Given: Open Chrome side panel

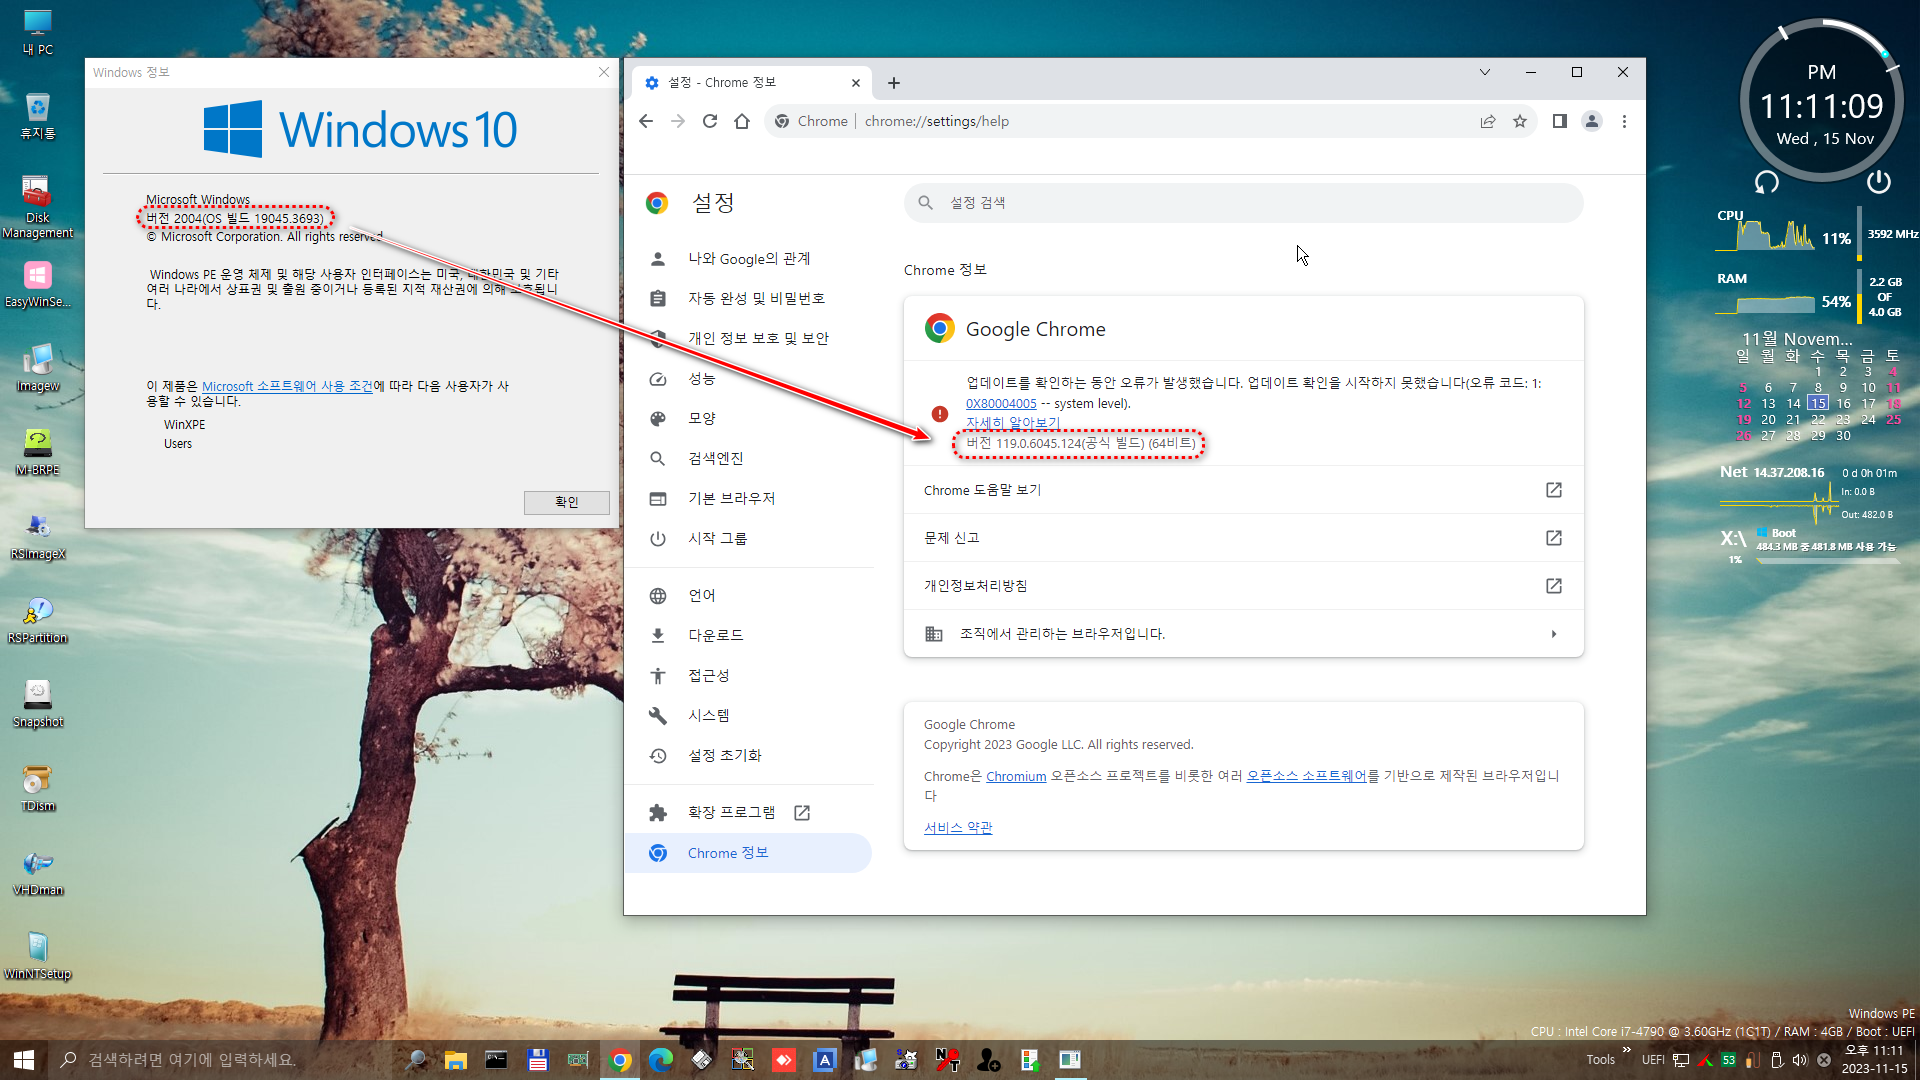Looking at the screenshot, I should pyautogui.click(x=1559, y=121).
